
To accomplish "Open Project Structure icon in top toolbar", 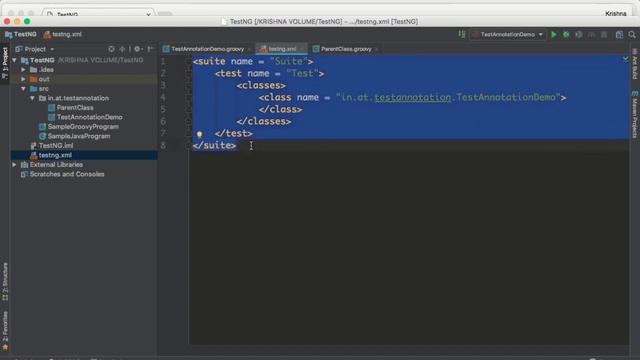I will coord(619,35).
